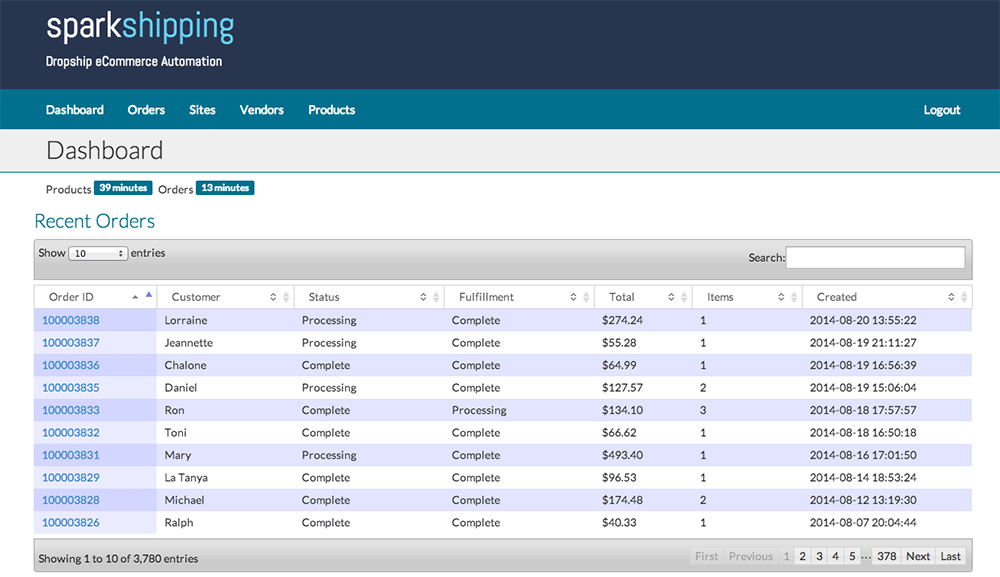
Task: Go to the Vendors menu item
Action: click(262, 110)
